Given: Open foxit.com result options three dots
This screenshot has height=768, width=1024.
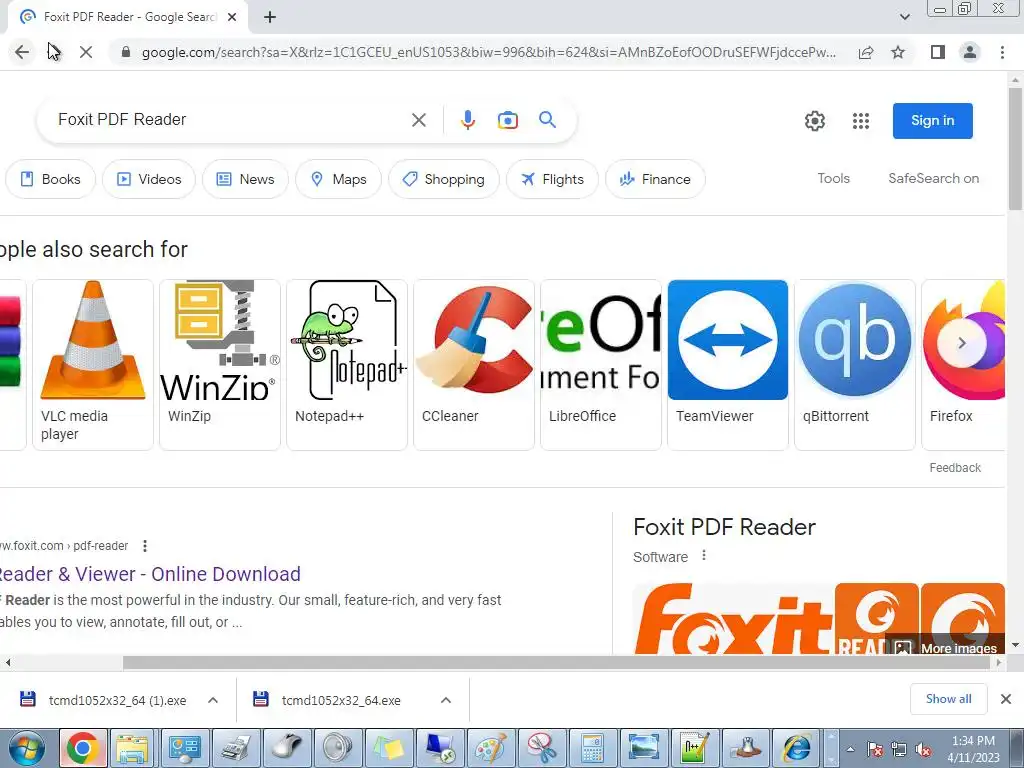Looking at the screenshot, I should (145, 545).
